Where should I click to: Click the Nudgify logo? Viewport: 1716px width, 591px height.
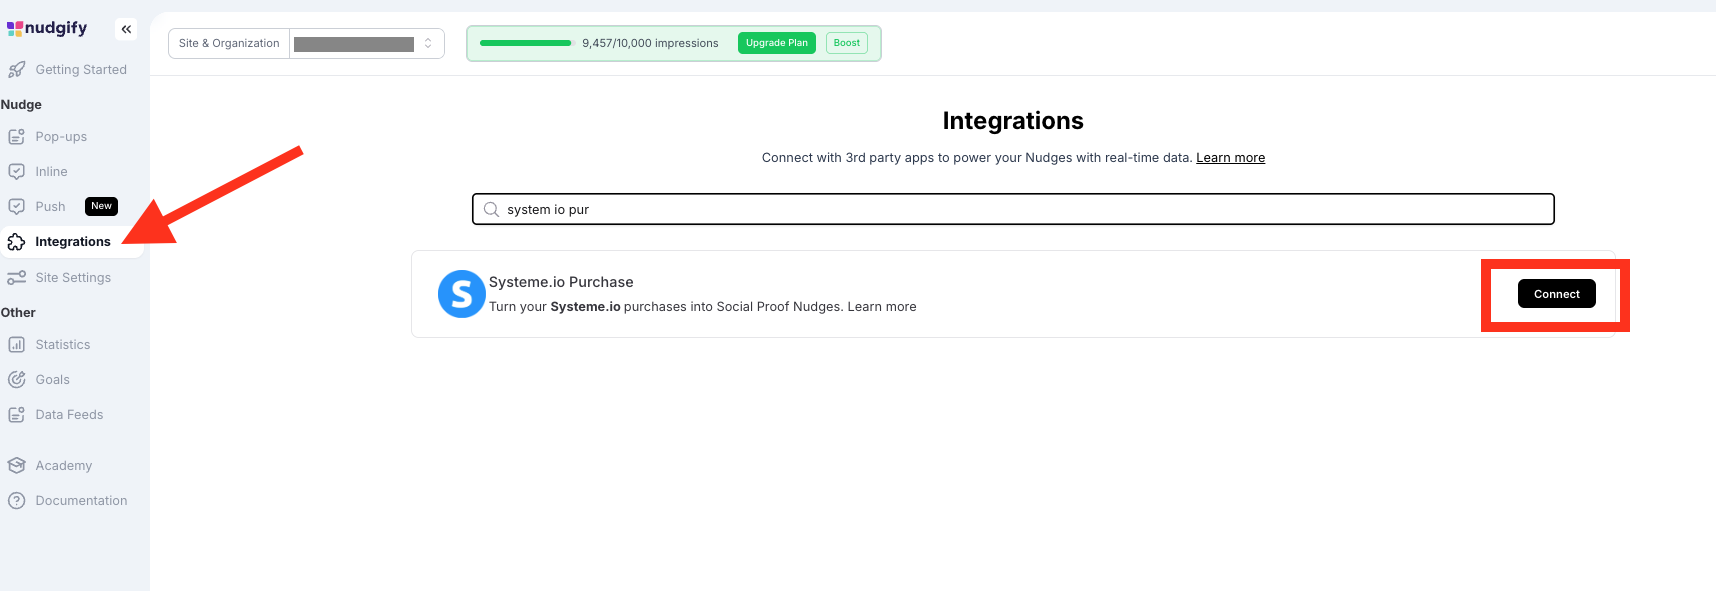pos(47,28)
